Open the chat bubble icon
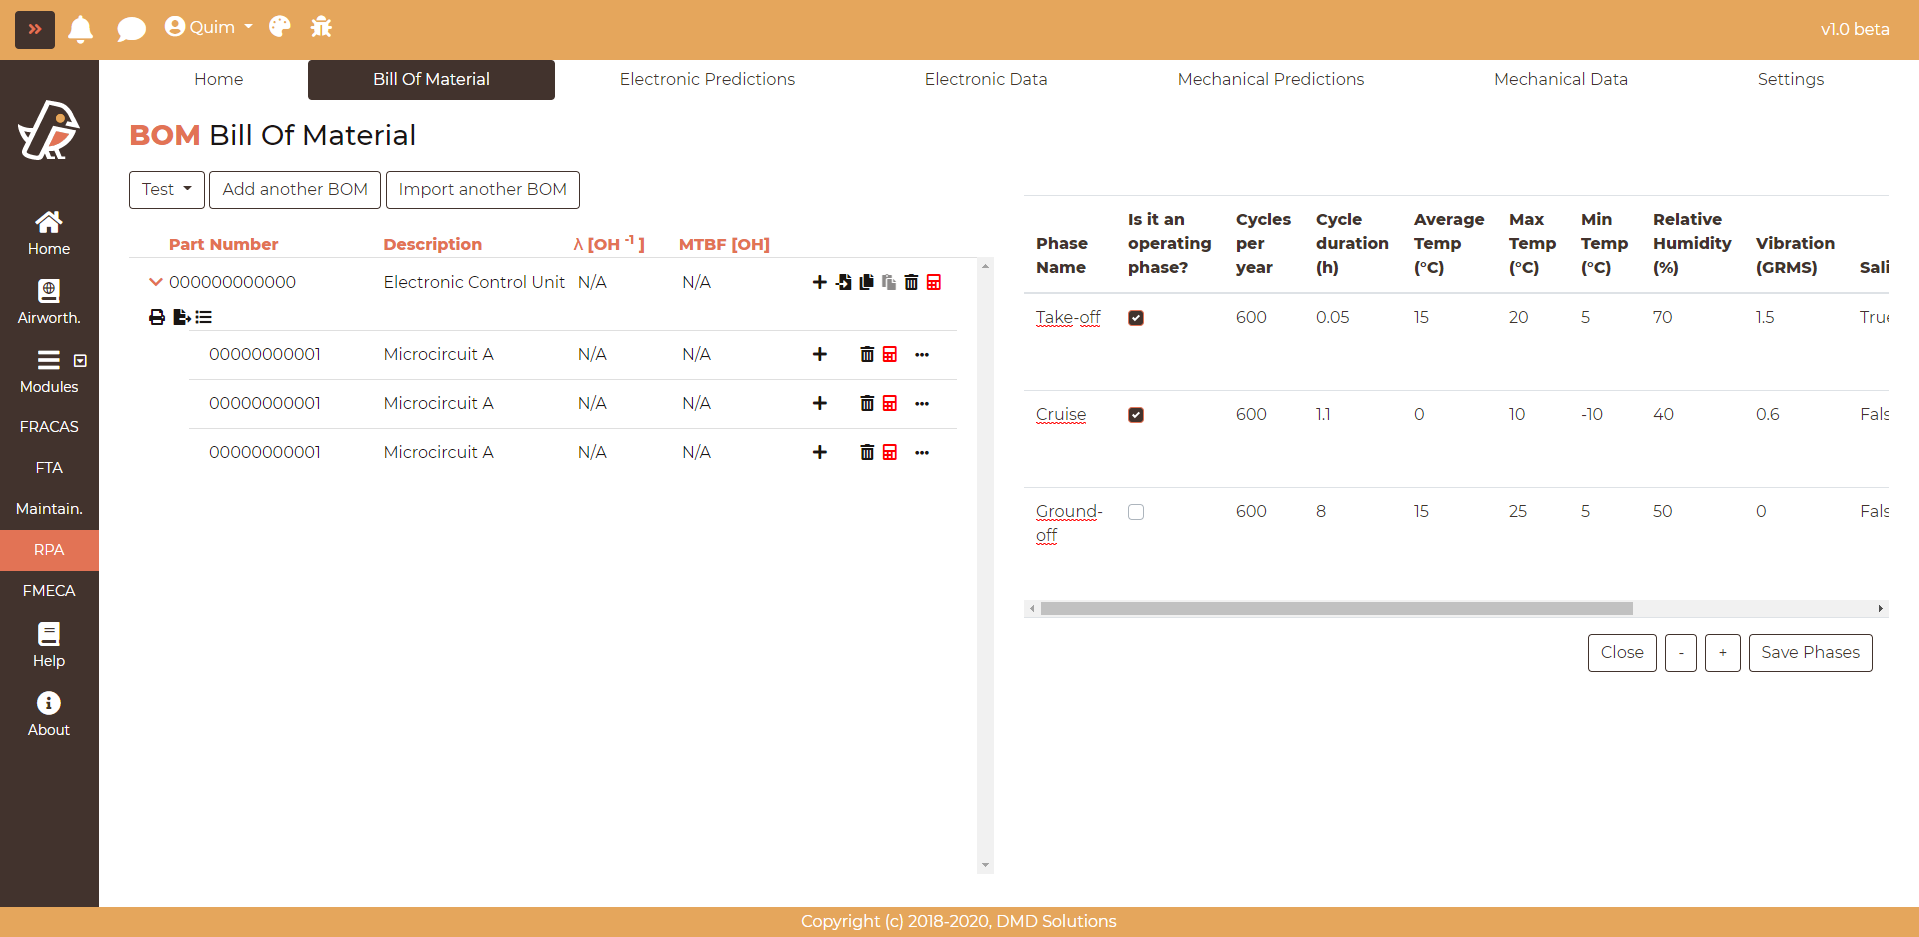 point(131,29)
